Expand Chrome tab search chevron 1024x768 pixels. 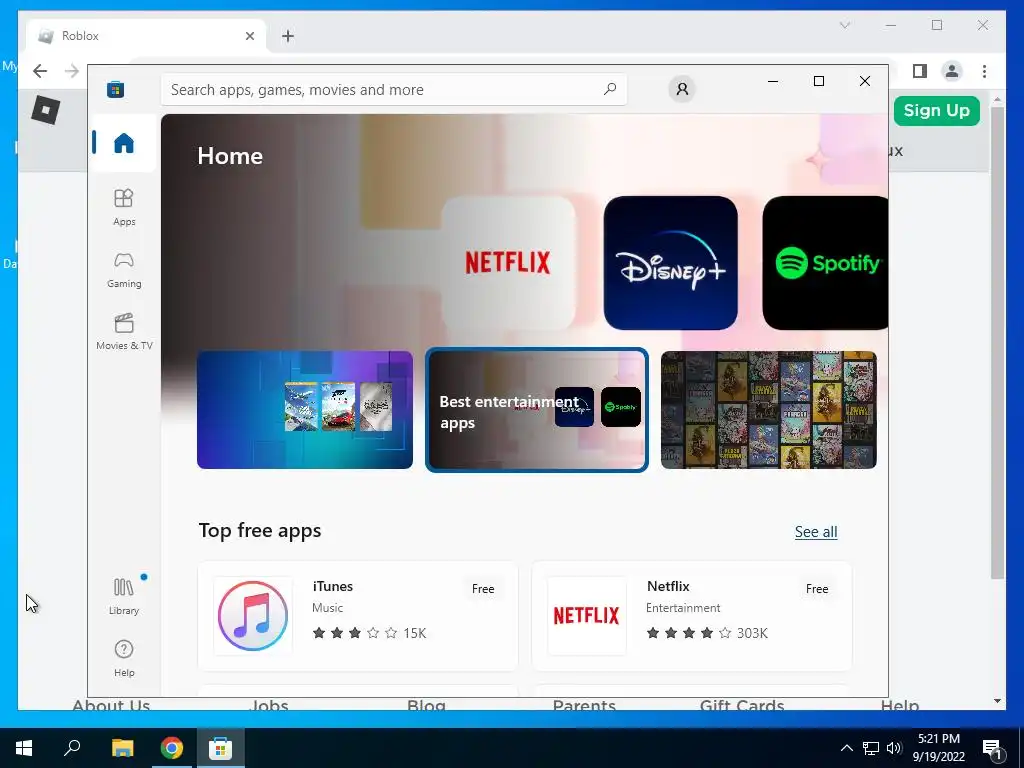click(844, 25)
